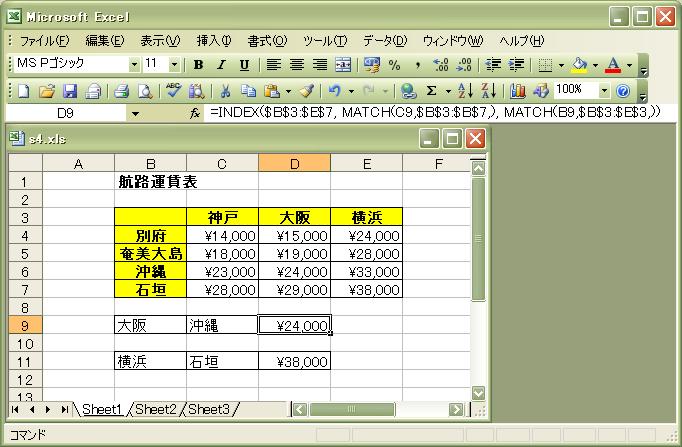682x447 pixels.
Task: Insert AutoSum formula
Action: pyautogui.click(x=431, y=91)
